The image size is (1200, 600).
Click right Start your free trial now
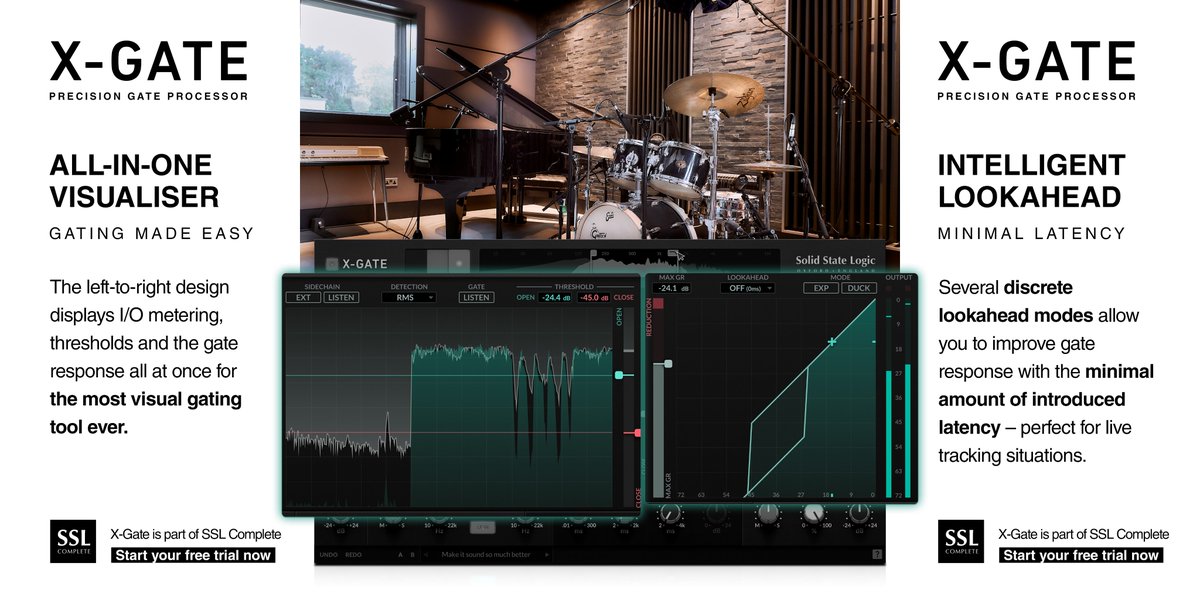click(x=1081, y=555)
